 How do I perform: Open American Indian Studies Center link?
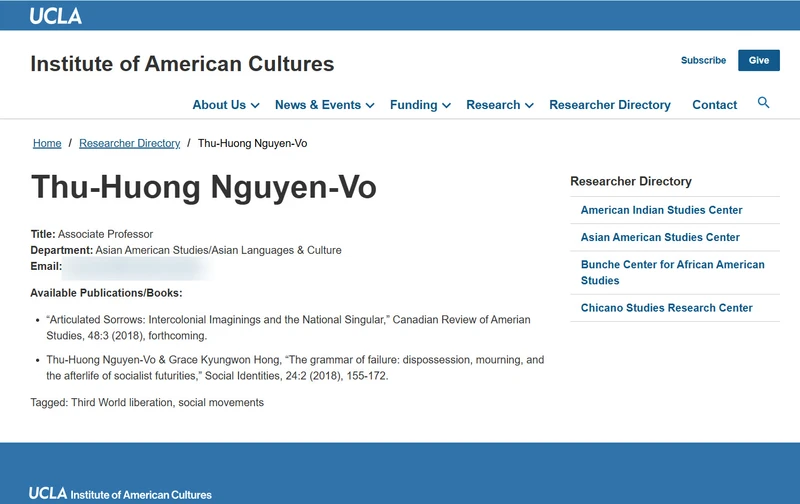tap(661, 210)
